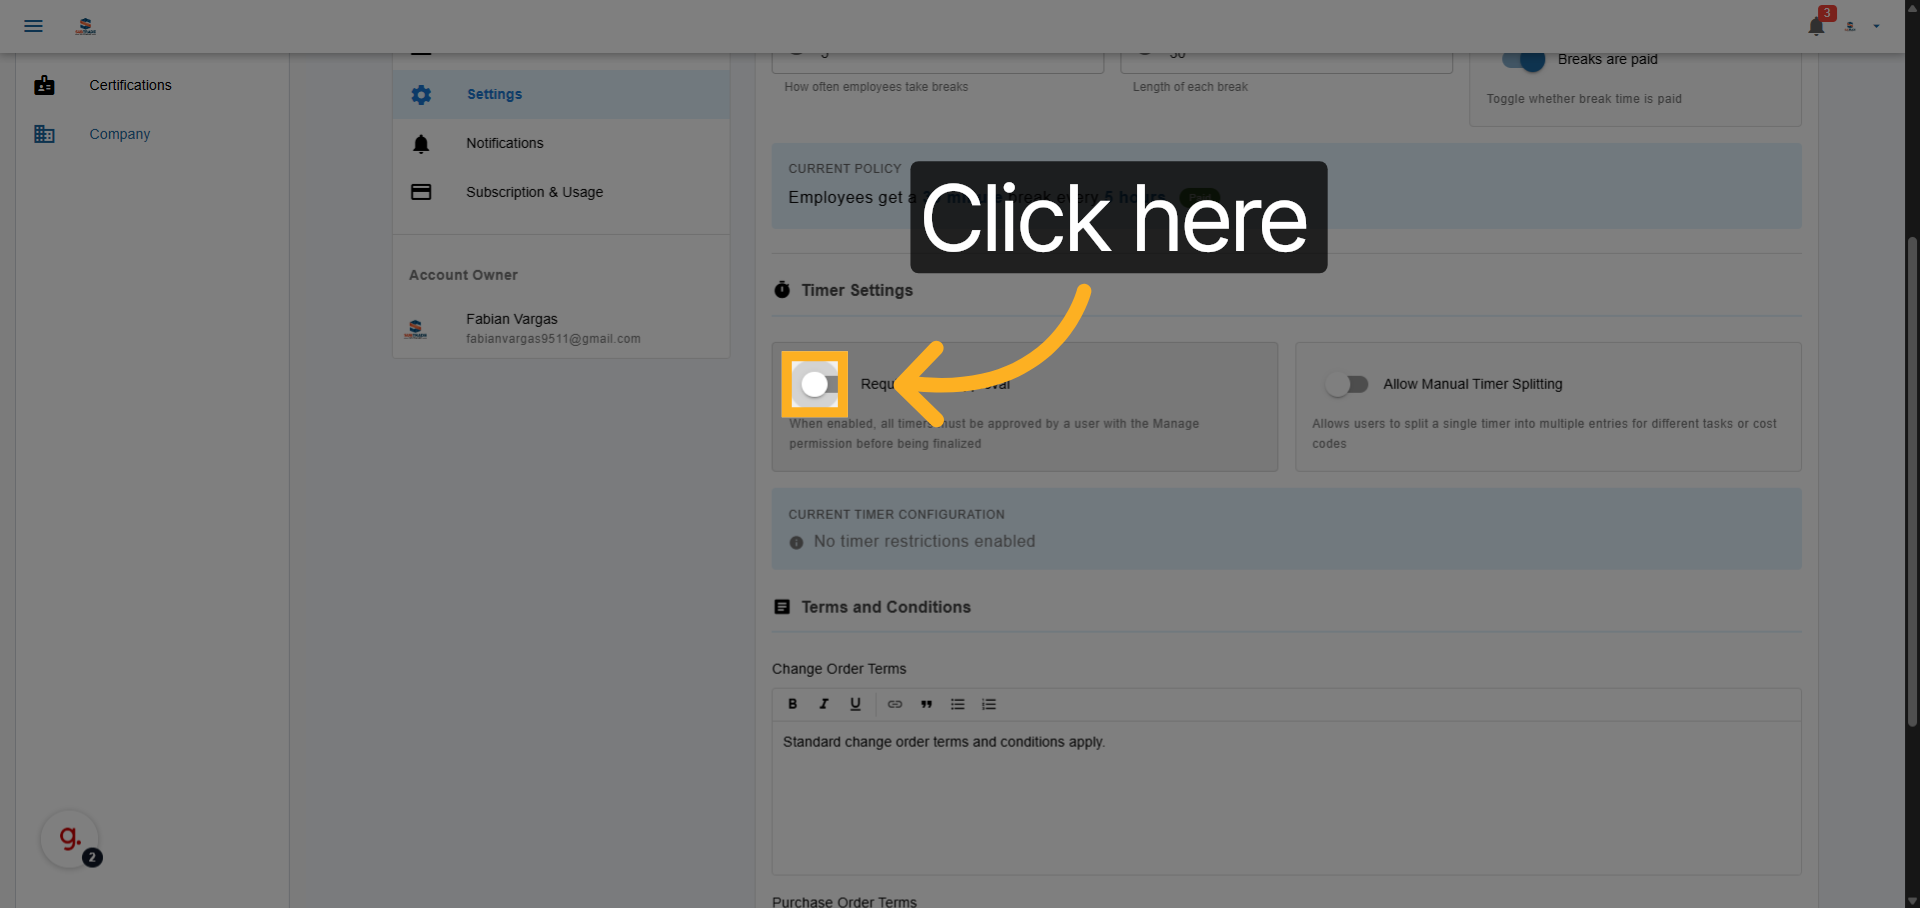Insert a blockquote in the terms editor

point(926,704)
